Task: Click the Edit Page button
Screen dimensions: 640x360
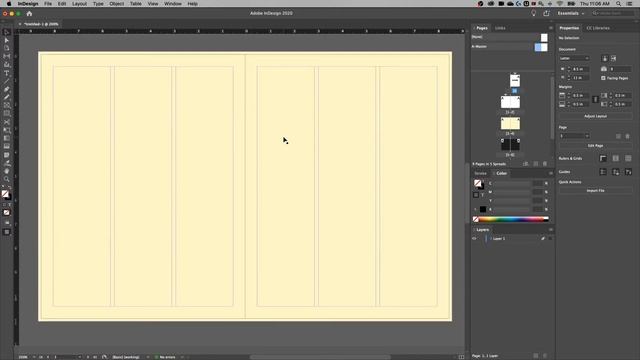Action: [595, 146]
